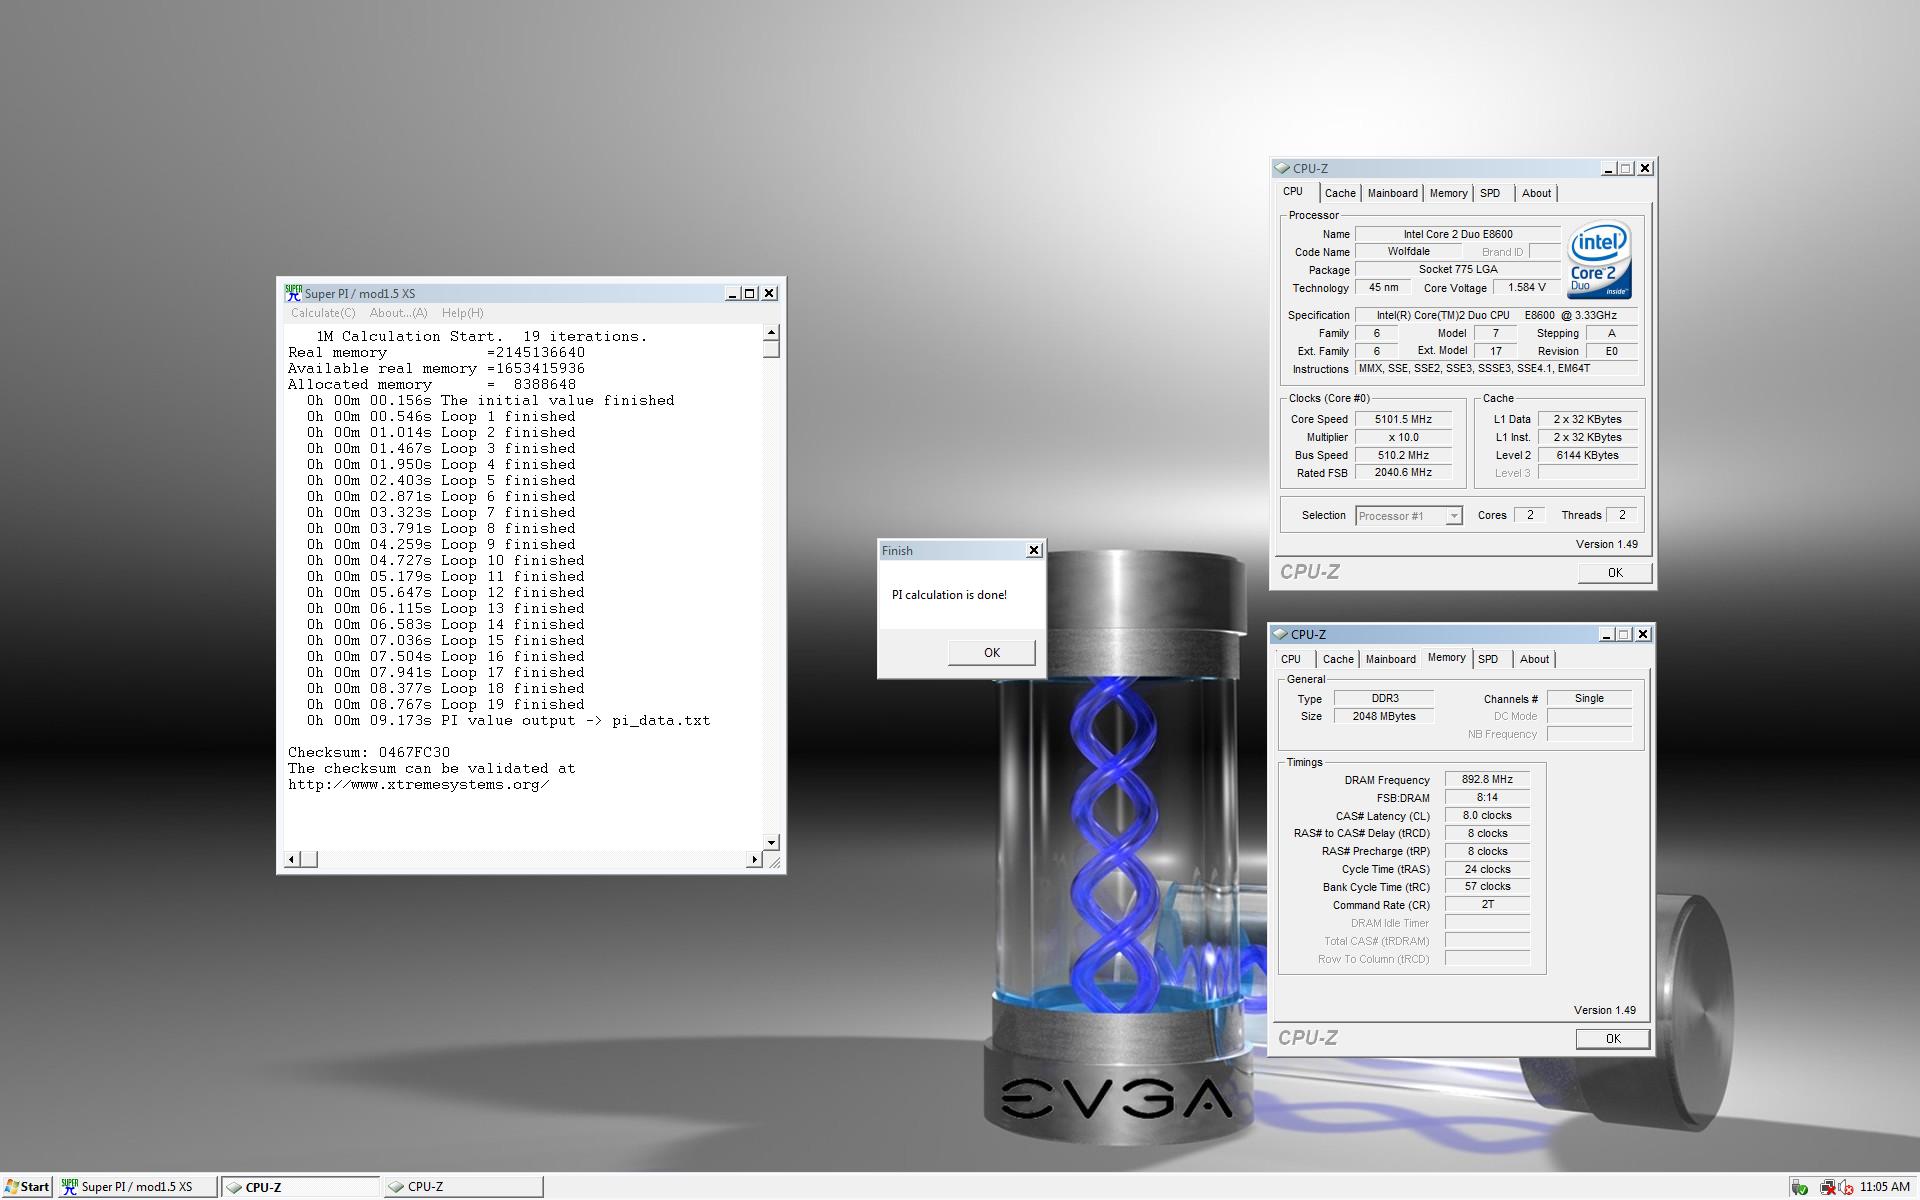1920x1200 pixels.
Task: Activate the second CPU-Z taskbar button
Action: point(464,1187)
